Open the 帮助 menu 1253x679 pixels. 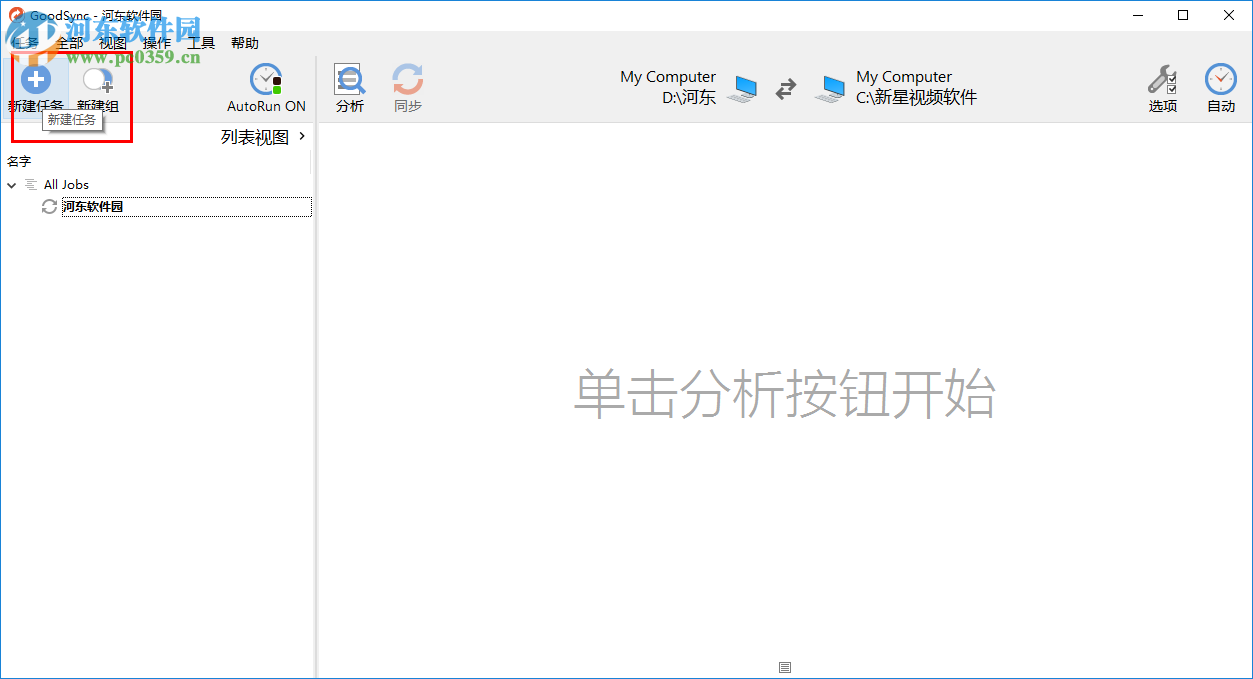[x=245, y=43]
